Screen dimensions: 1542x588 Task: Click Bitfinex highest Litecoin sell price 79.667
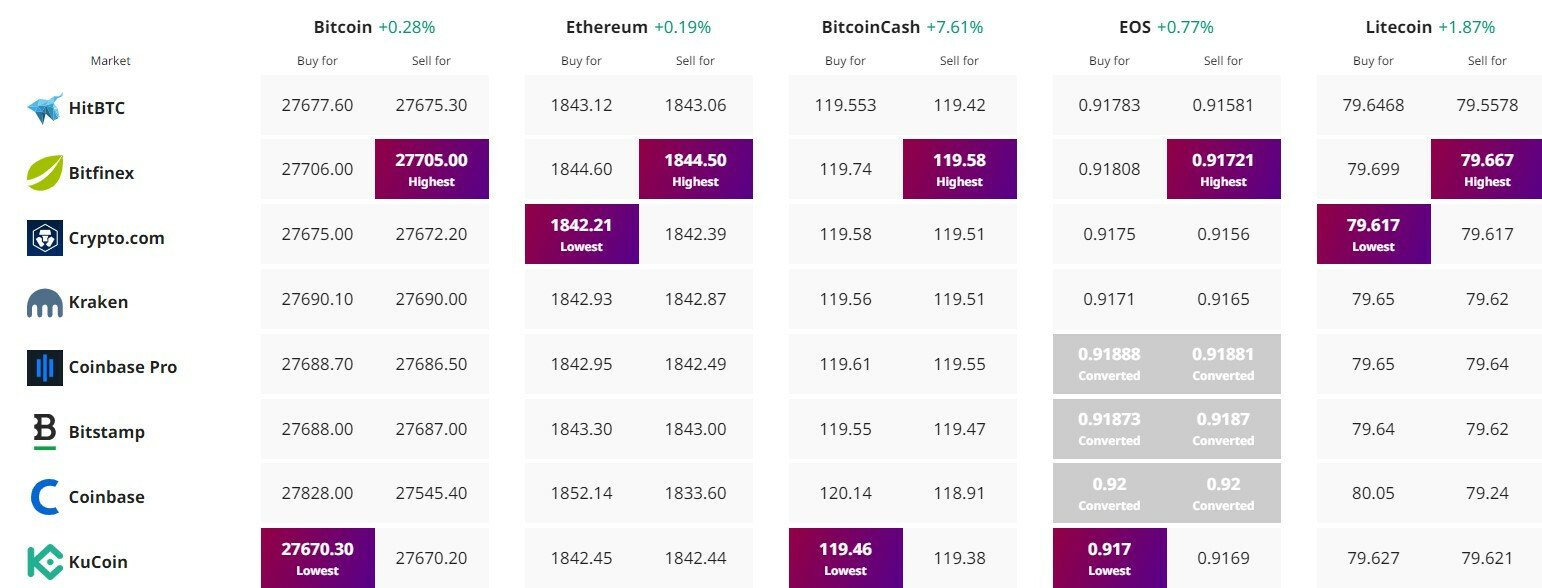(x=1487, y=169)
